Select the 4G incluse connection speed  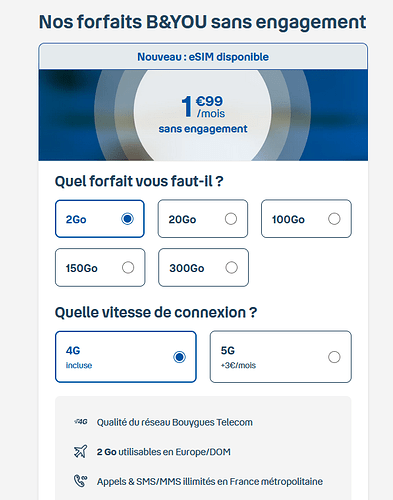click(126, 357)
